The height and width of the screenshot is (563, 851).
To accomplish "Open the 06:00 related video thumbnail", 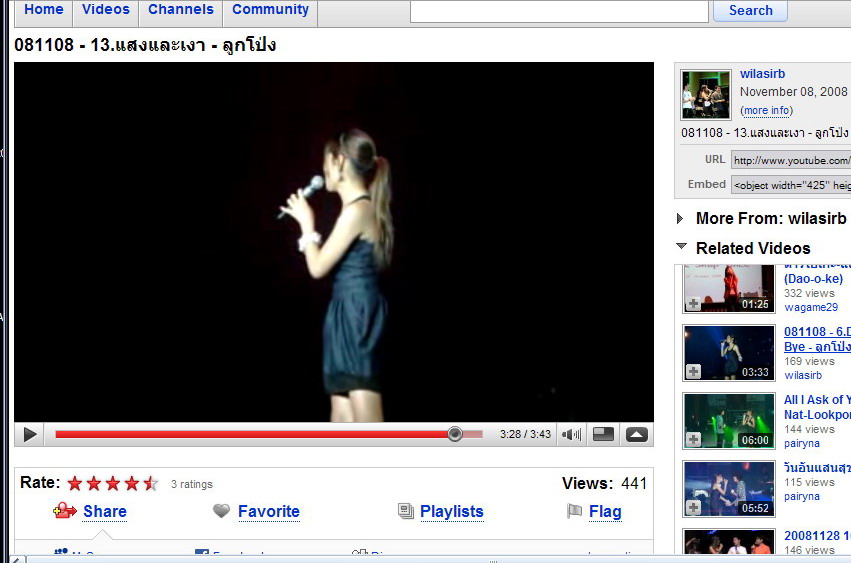I will [729, 421].
